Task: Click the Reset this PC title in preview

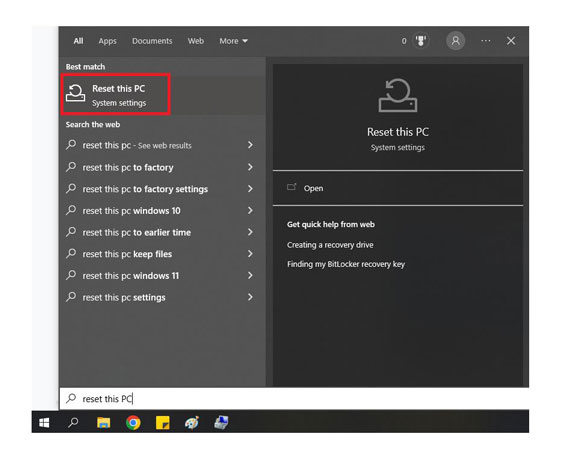Action: pyautogui.click(x=398, y=132)
